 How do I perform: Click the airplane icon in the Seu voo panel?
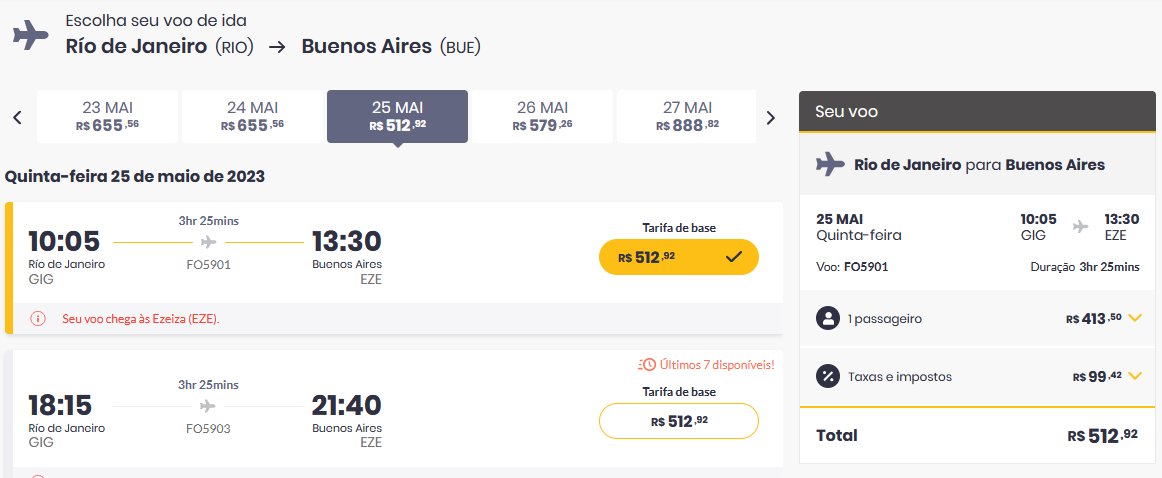[830, 165]
